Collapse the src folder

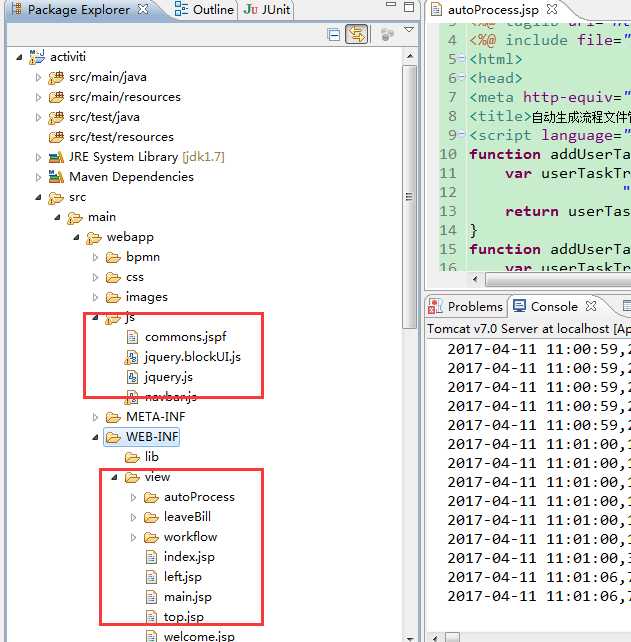tap(38, 197)
